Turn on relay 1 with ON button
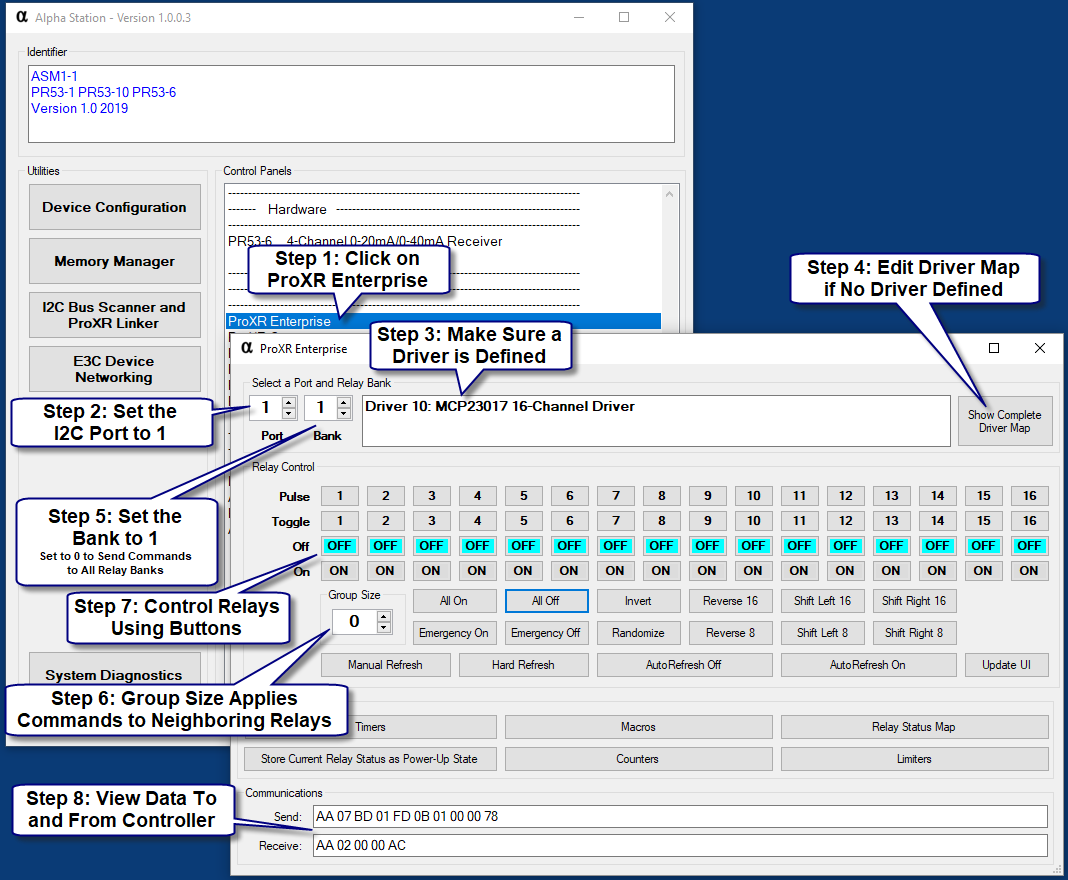This screenshot has height=880, width=1068. tap(339, 571)
